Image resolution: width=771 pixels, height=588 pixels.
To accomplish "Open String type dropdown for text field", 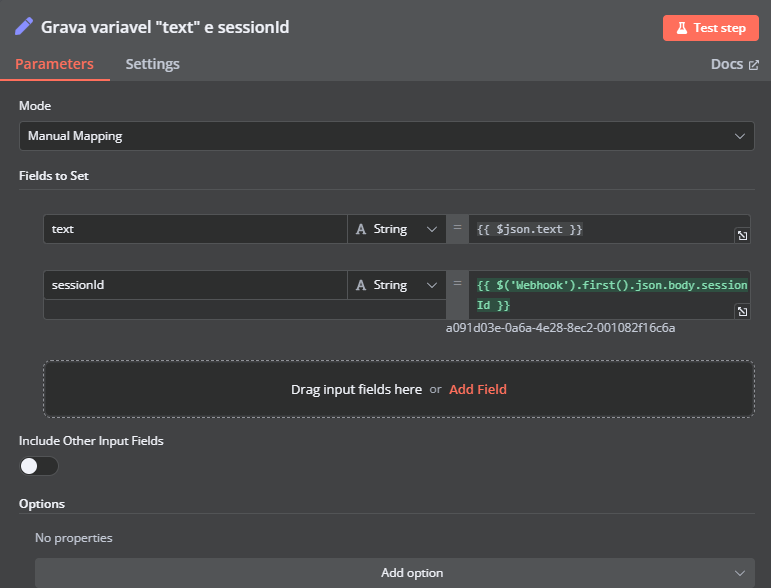I will click(396, 229).
